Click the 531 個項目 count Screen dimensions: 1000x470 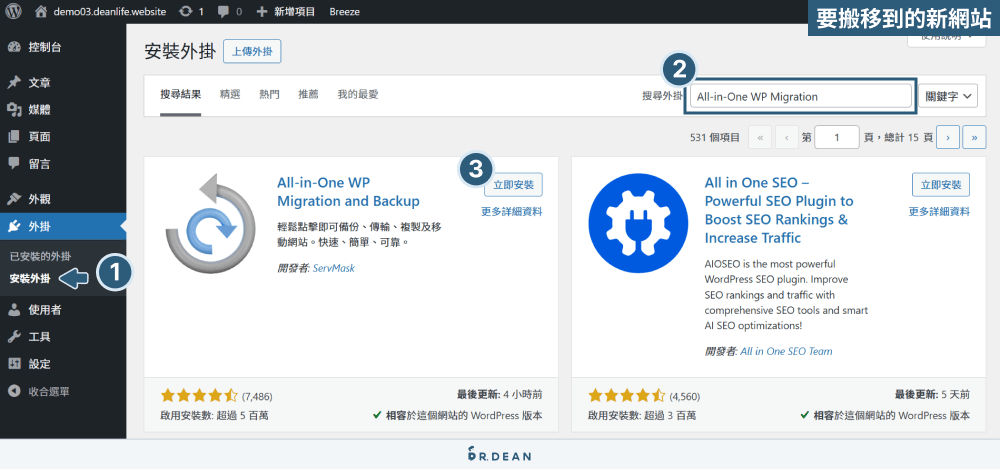[x=714, y=137]
